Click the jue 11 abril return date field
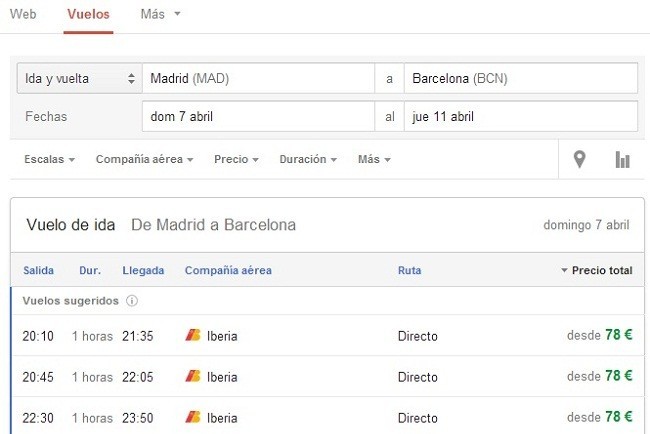650x434 pixels. click(521, 116)
